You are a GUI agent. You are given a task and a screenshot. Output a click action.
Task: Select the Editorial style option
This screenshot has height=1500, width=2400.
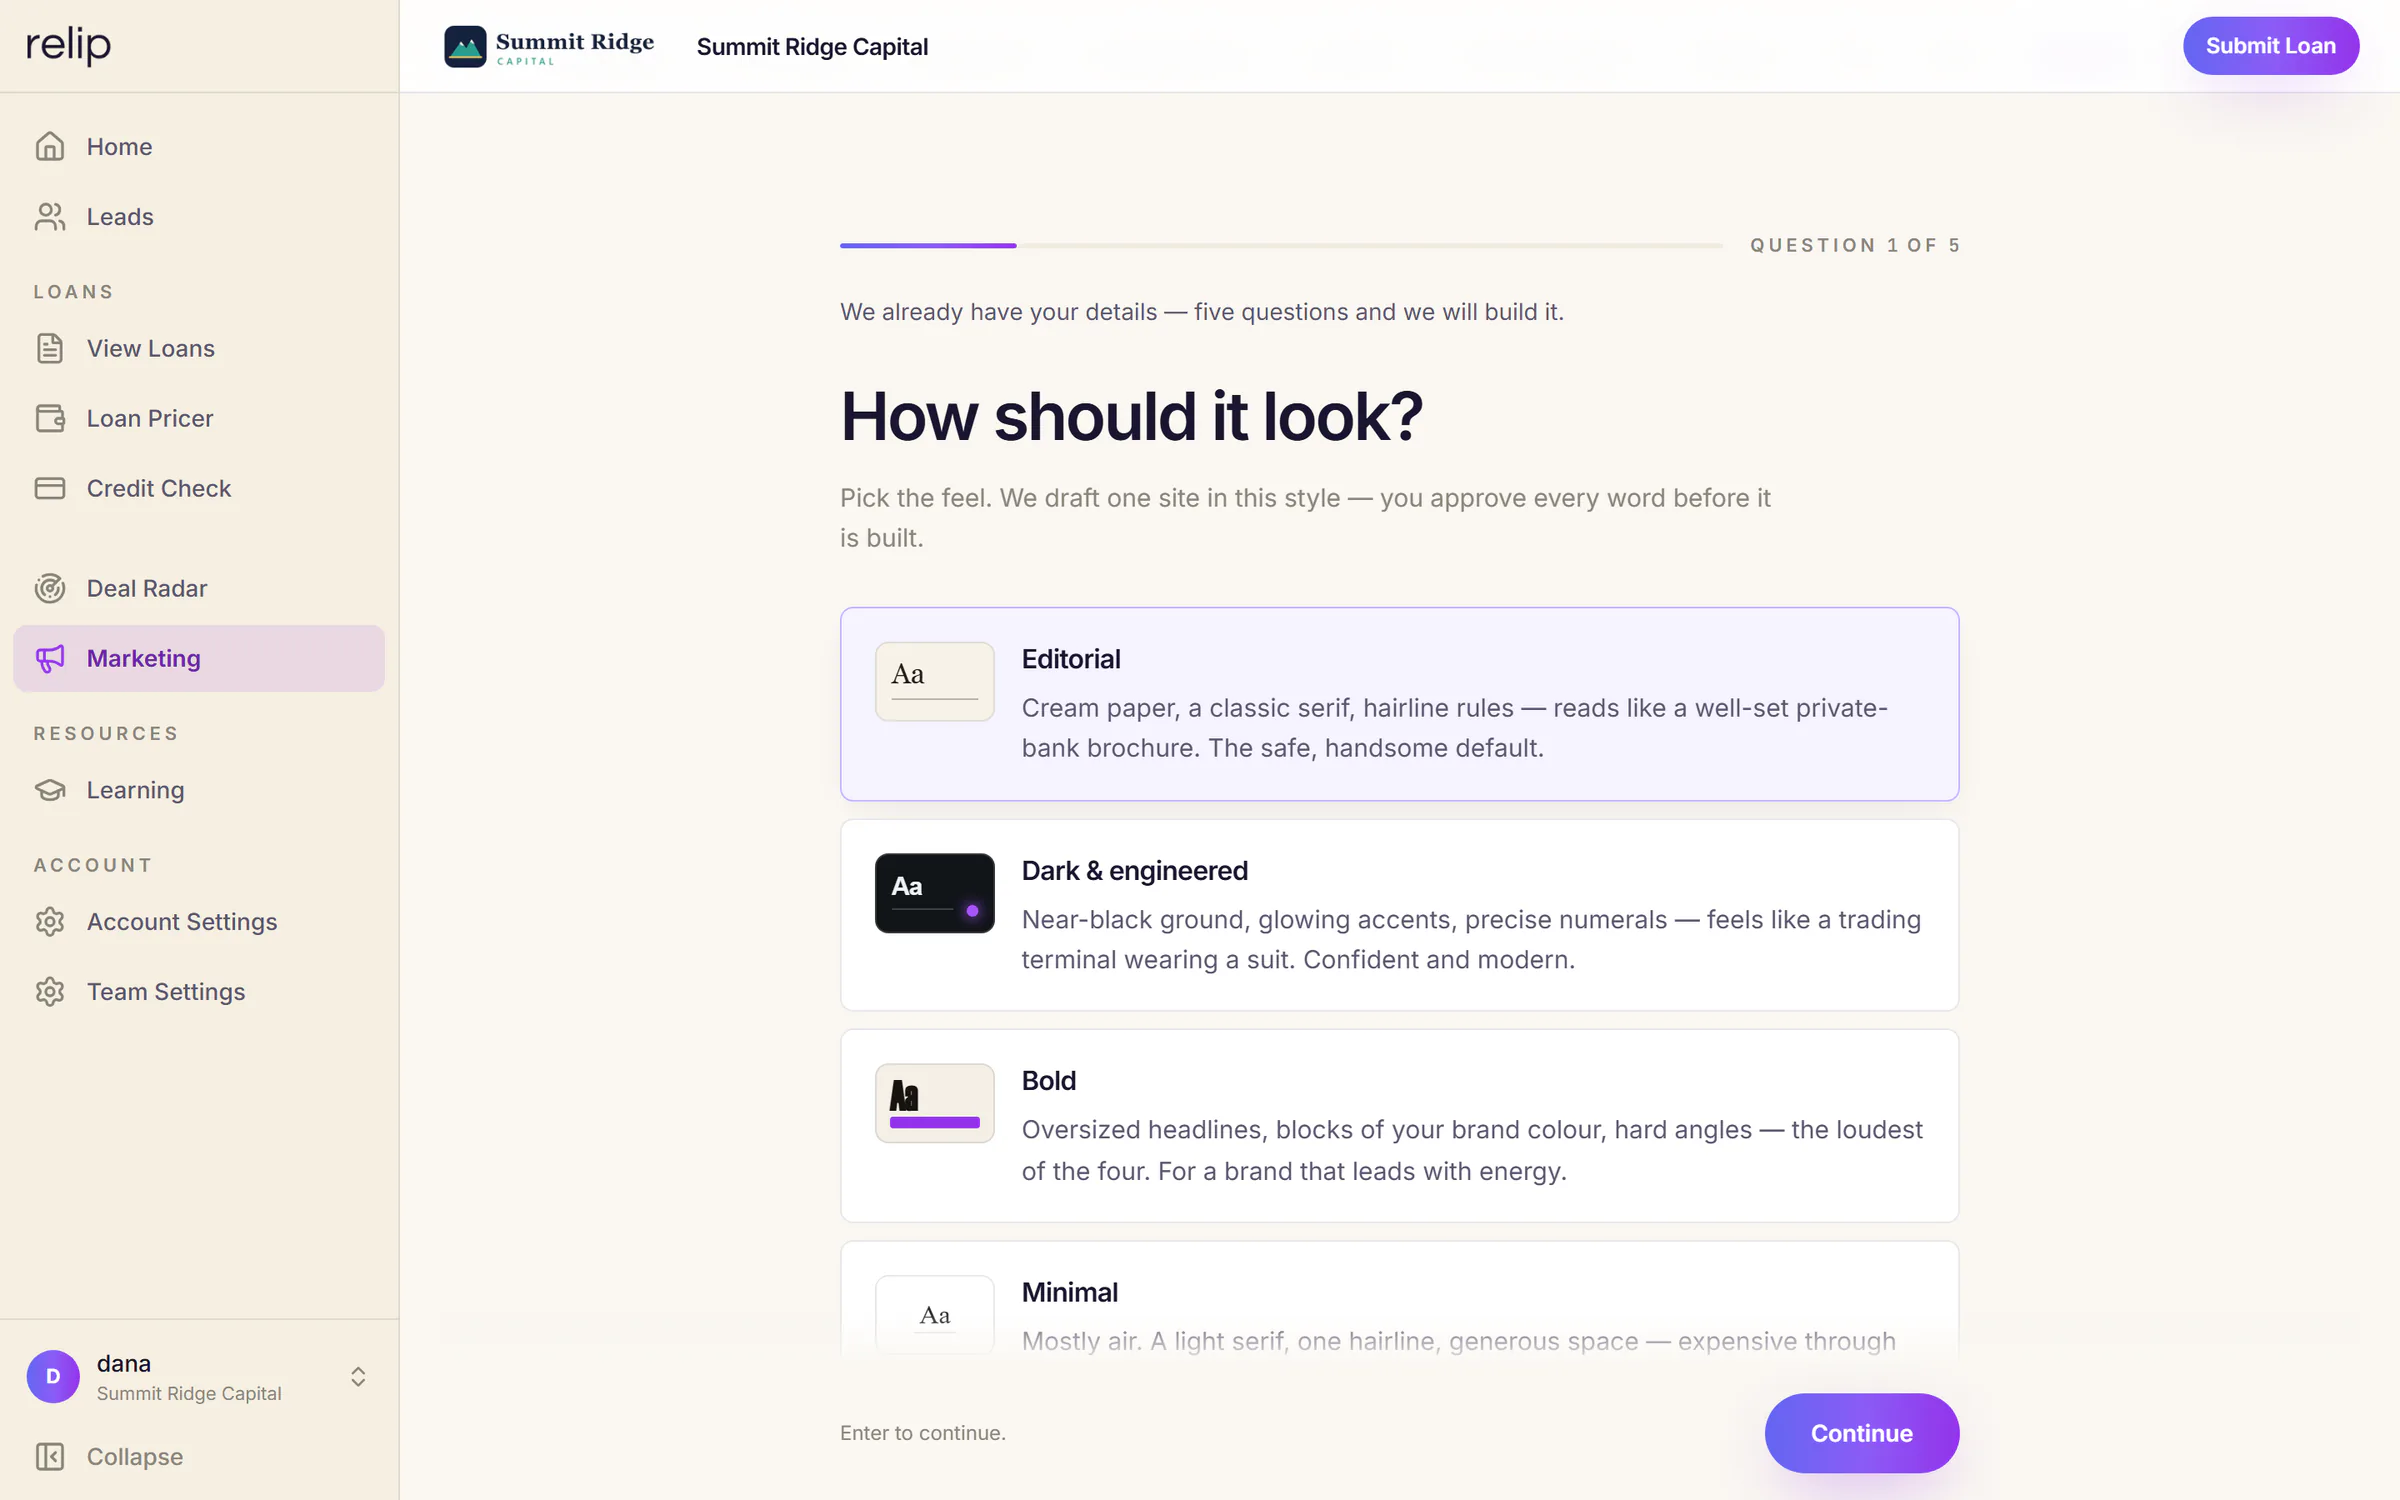[1399, 703]
